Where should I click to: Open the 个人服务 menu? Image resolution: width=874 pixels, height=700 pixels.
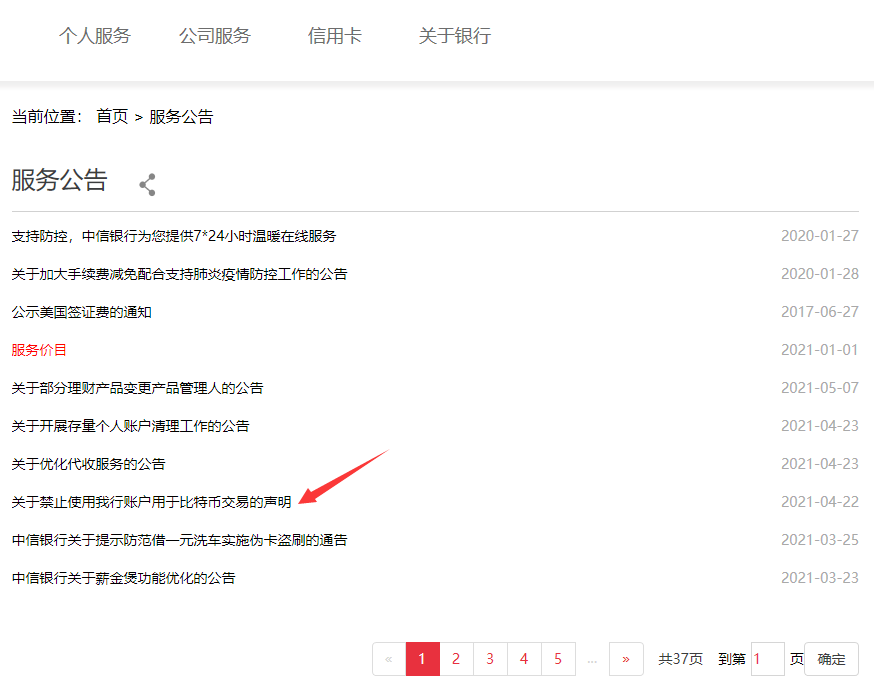tap(95, 36)
